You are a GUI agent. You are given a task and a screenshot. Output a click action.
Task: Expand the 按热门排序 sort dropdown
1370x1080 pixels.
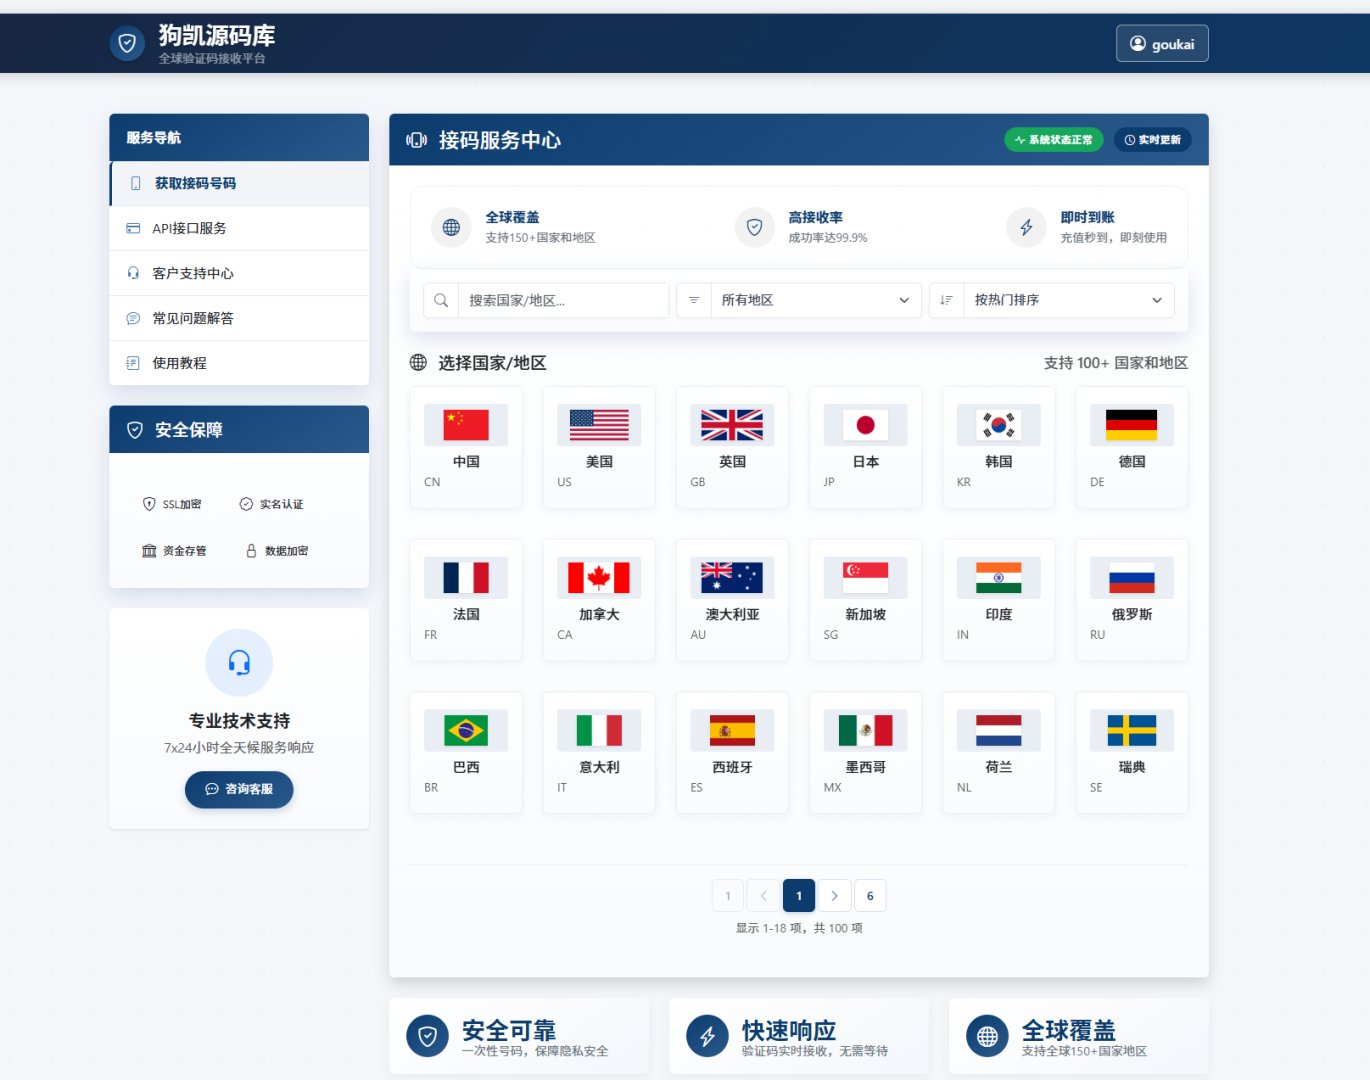[1068, 300]
